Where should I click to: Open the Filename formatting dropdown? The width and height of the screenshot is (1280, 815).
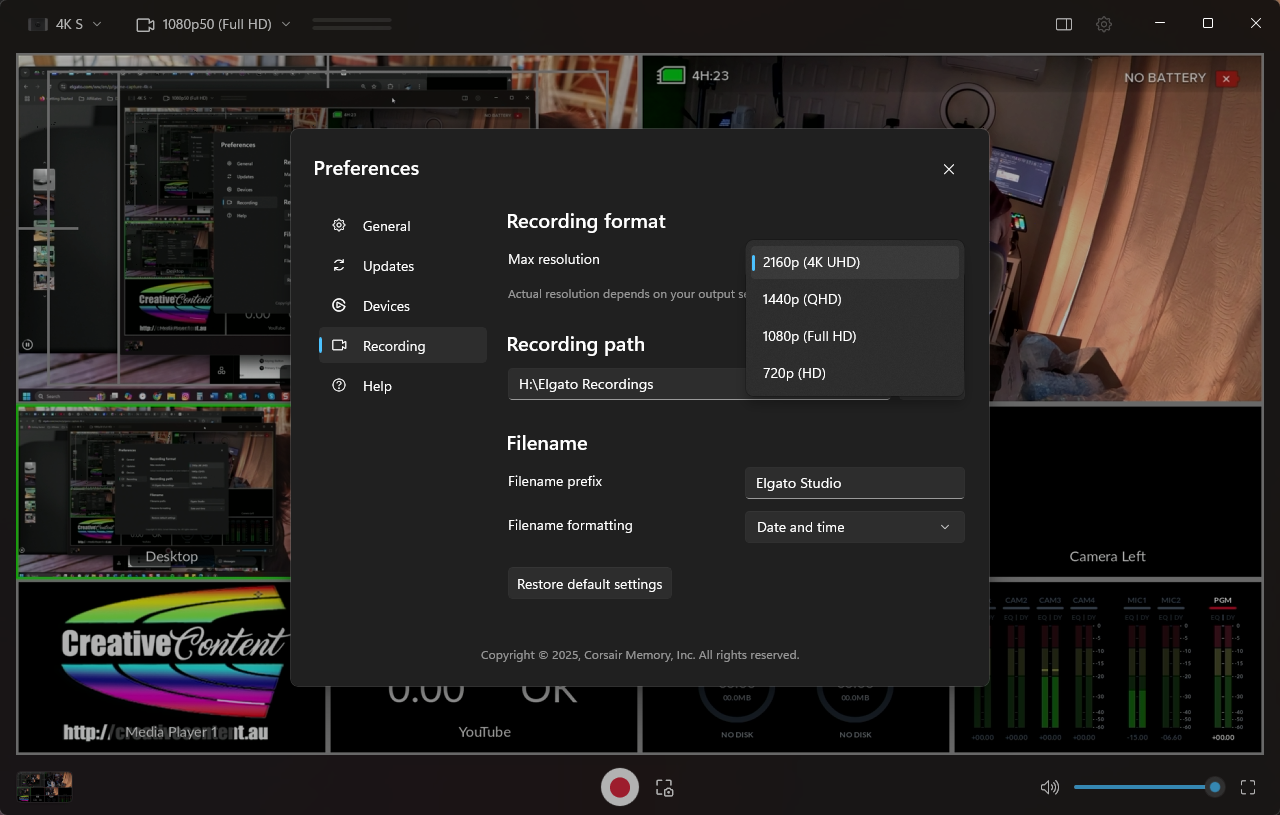click(855, 527)
